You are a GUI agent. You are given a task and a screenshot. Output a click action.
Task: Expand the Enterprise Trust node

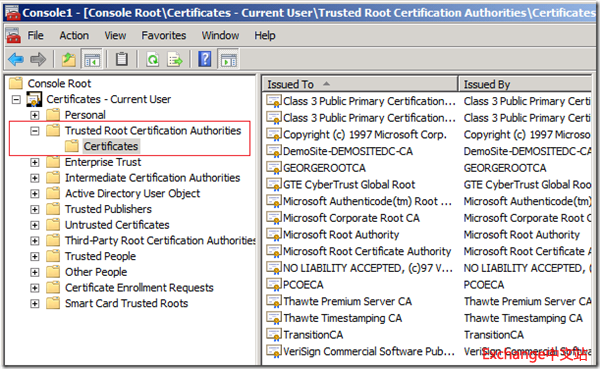coord(35,163)
